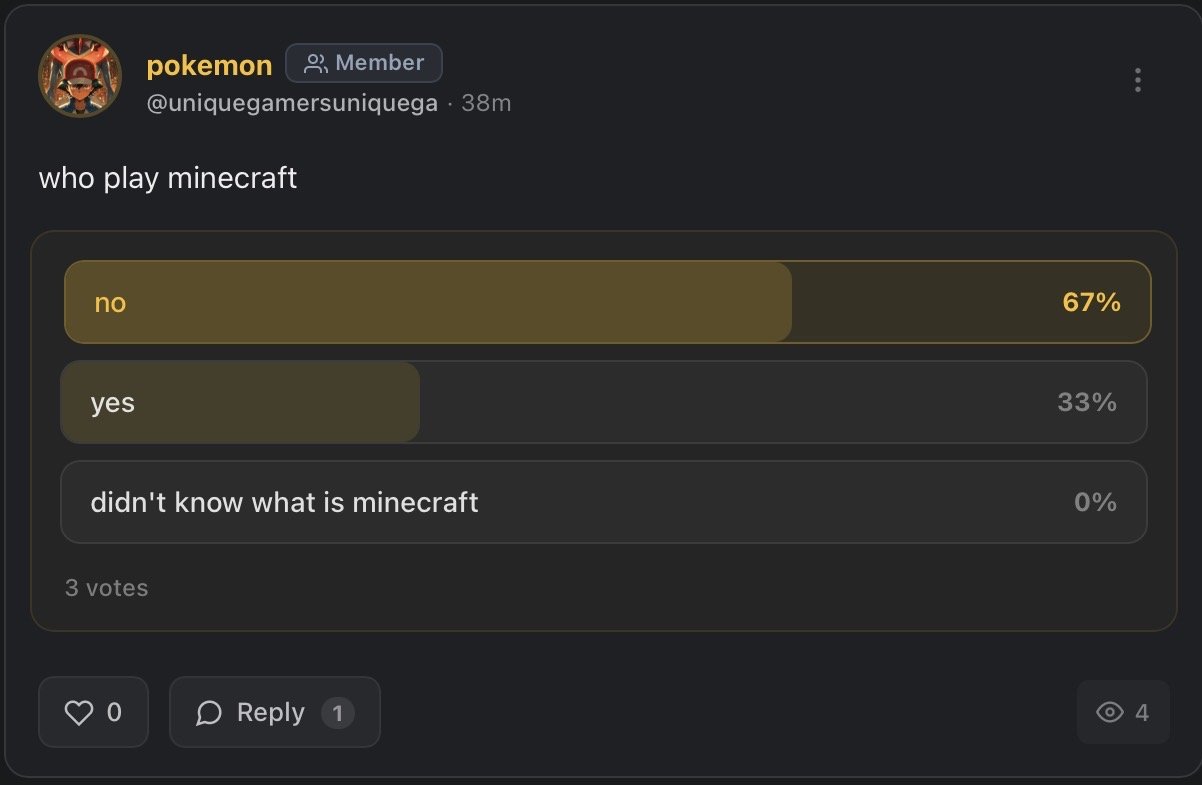This screenshot has width=1202, height=785.
Task: Click the 38m post timestamp
Action: tap(486, 103)
